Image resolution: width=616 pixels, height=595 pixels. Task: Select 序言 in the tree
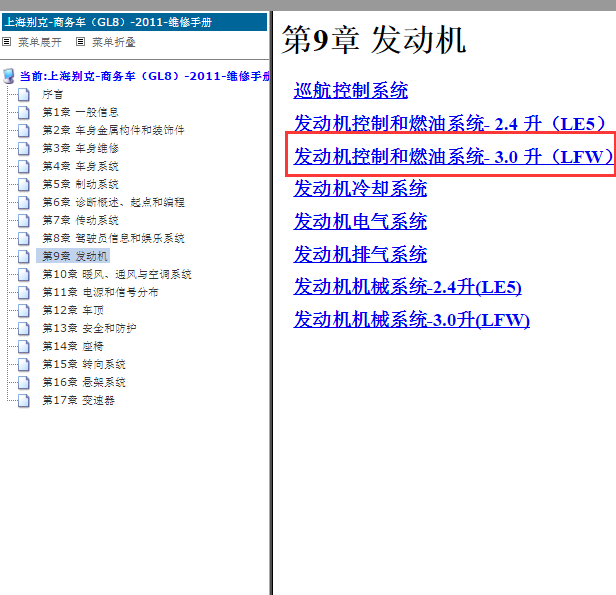tap(53, 94)
